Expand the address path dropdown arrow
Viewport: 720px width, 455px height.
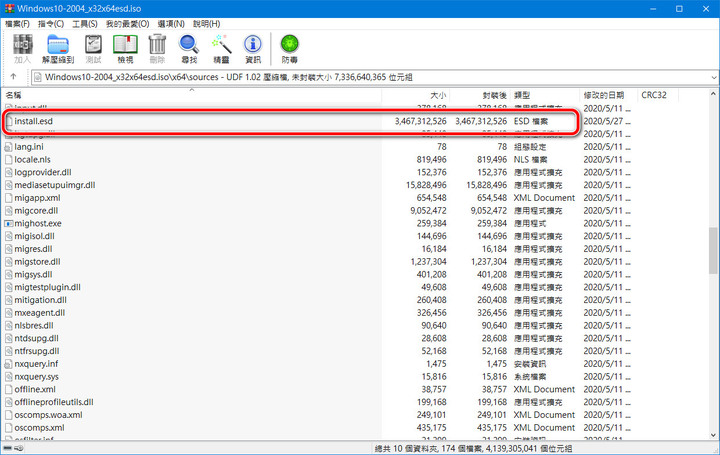714,77
